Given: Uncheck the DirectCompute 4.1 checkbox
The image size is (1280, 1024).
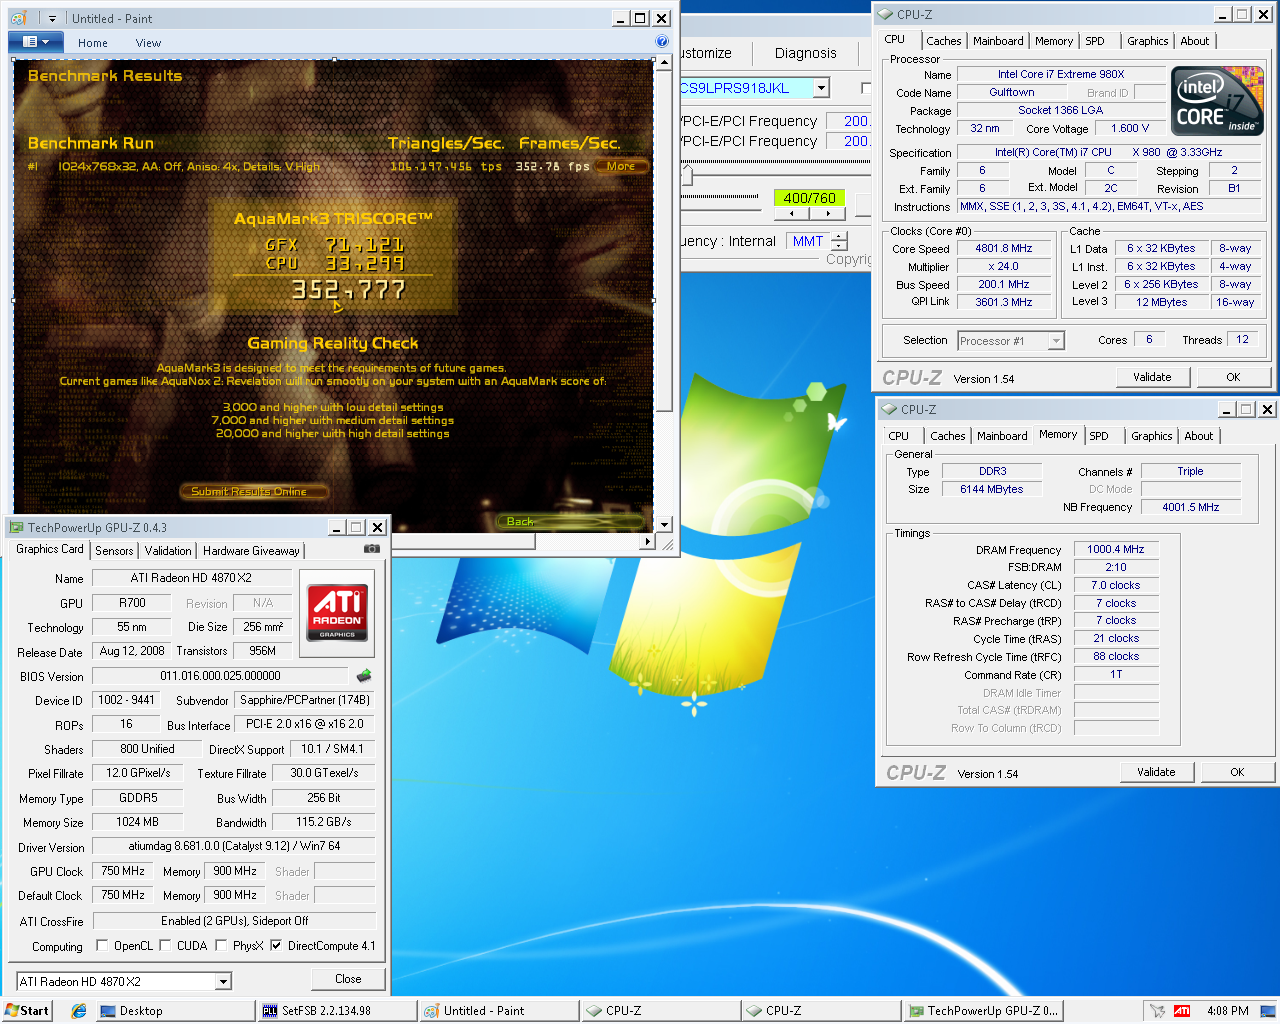Looking at the screenshot, I should pyautogui.click(x=276, y=945).
